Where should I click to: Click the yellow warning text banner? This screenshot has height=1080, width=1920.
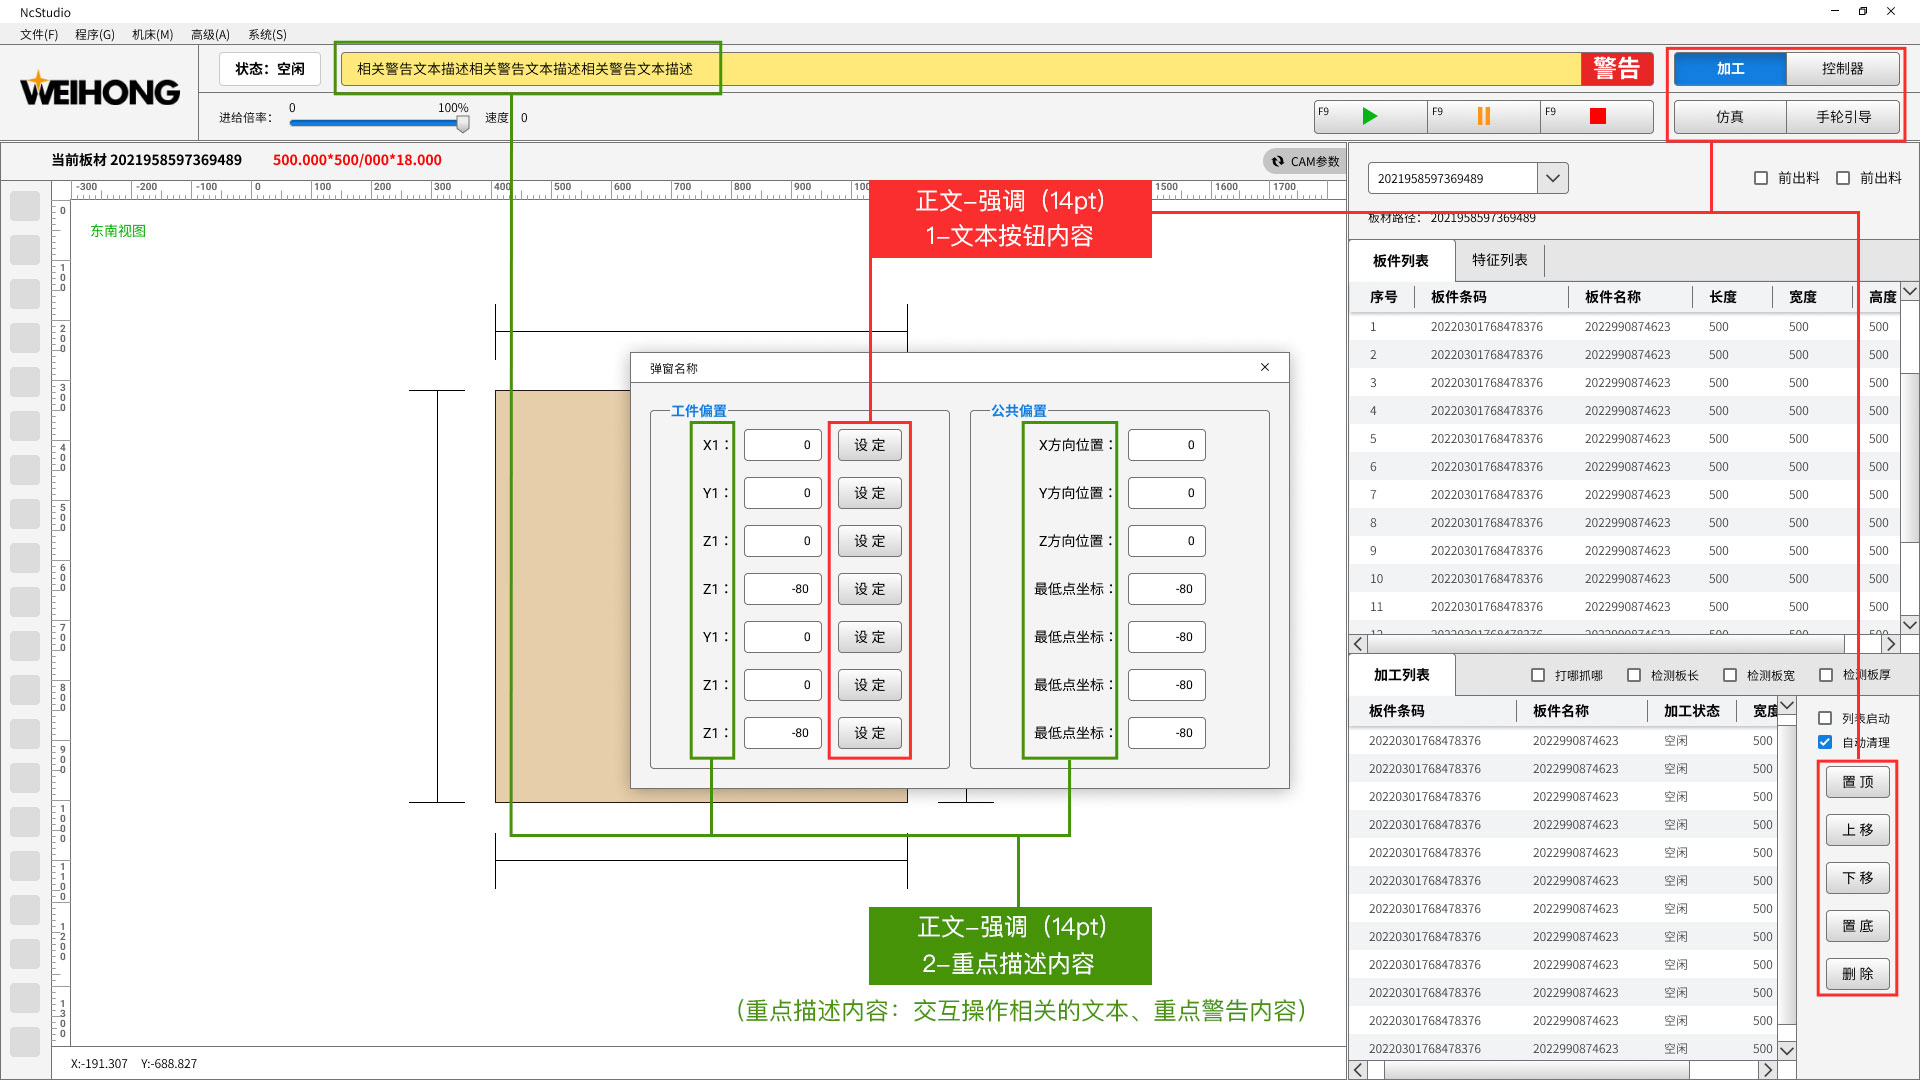[960, 68]
